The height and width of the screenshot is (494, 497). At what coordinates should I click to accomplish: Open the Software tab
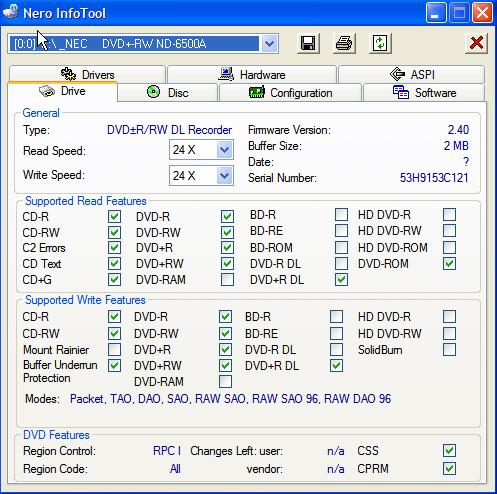[x=424, y=93]
